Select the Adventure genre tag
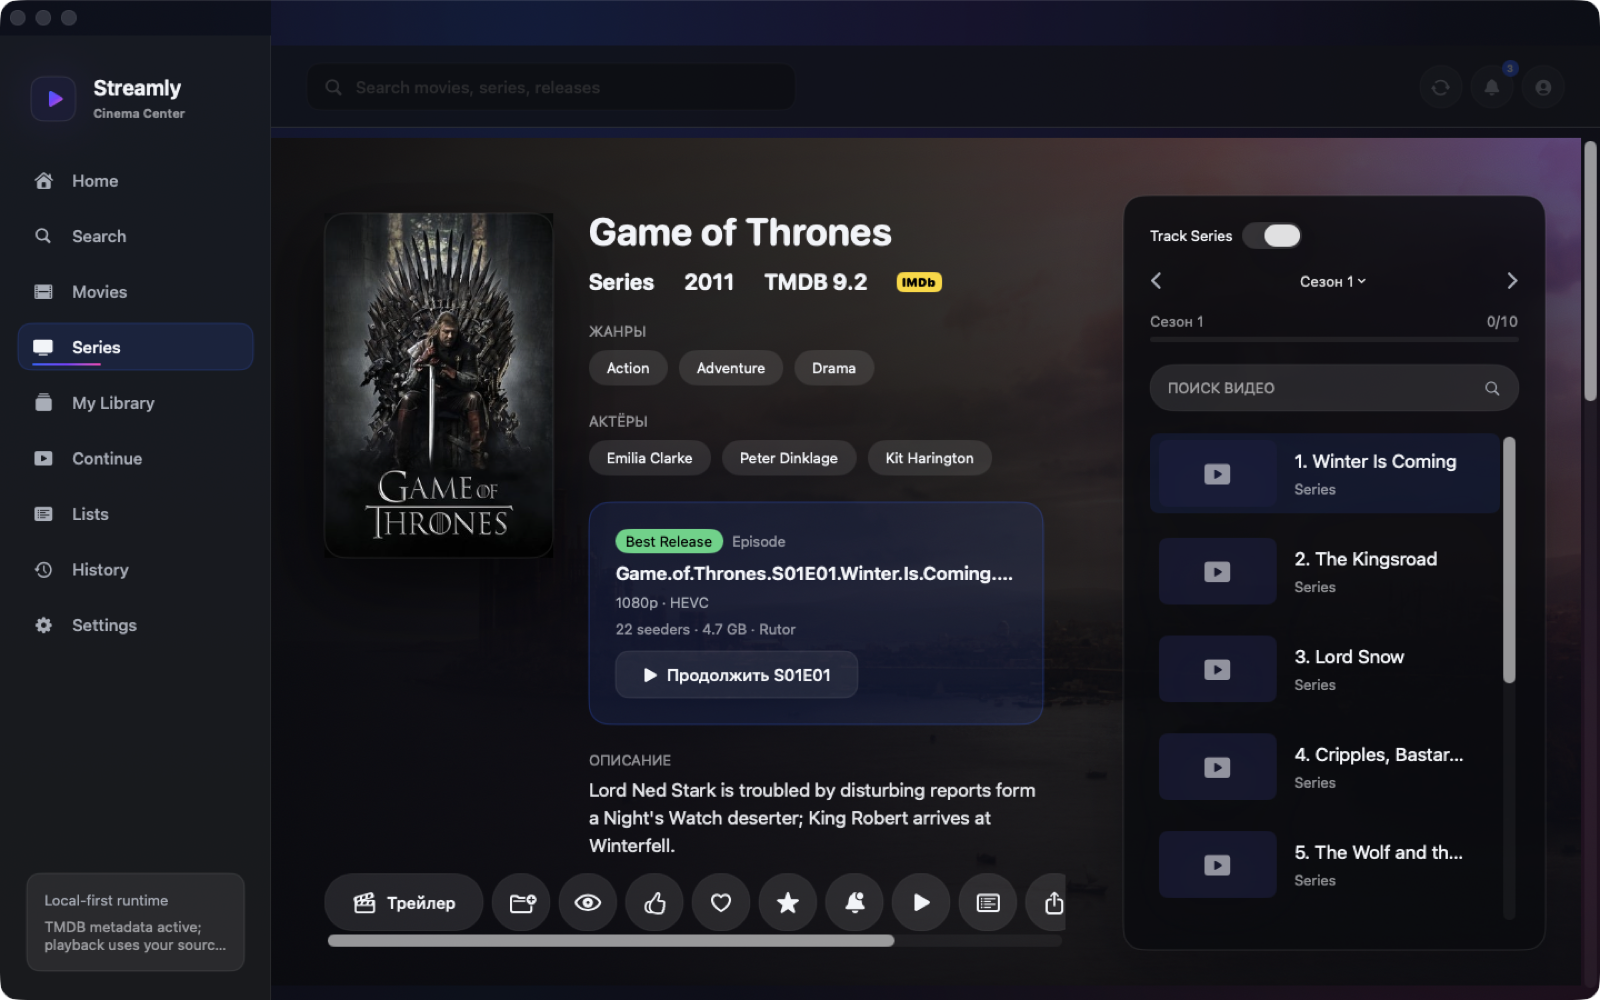1600x1000 pixels. click(x=731, y=368)
